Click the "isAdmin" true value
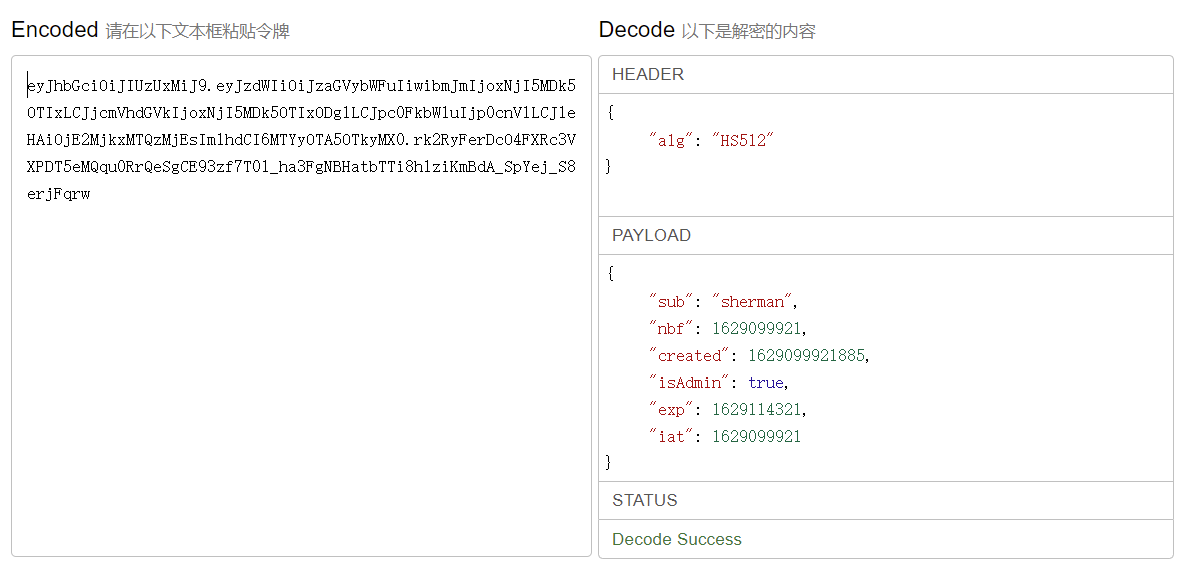Viewport: 1197px width, 570px height. coord(766,382)
